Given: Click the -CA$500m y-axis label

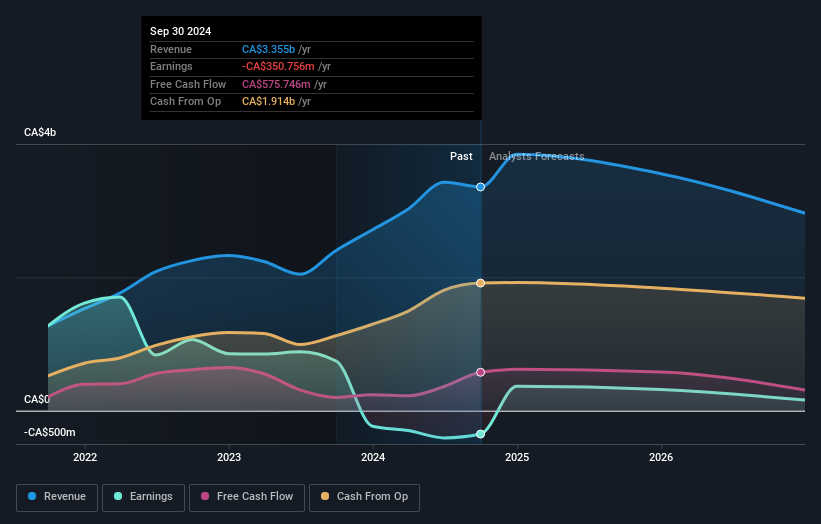Looking at the screenshot, I should 50,432.
